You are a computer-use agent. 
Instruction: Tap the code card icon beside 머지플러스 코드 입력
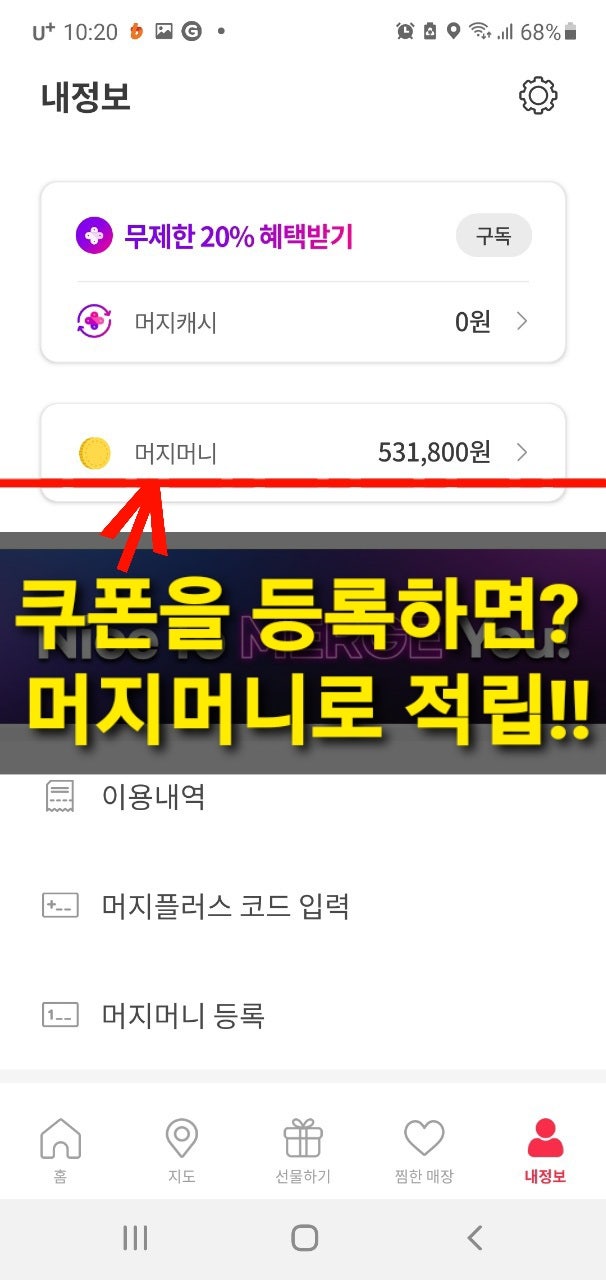59,906
